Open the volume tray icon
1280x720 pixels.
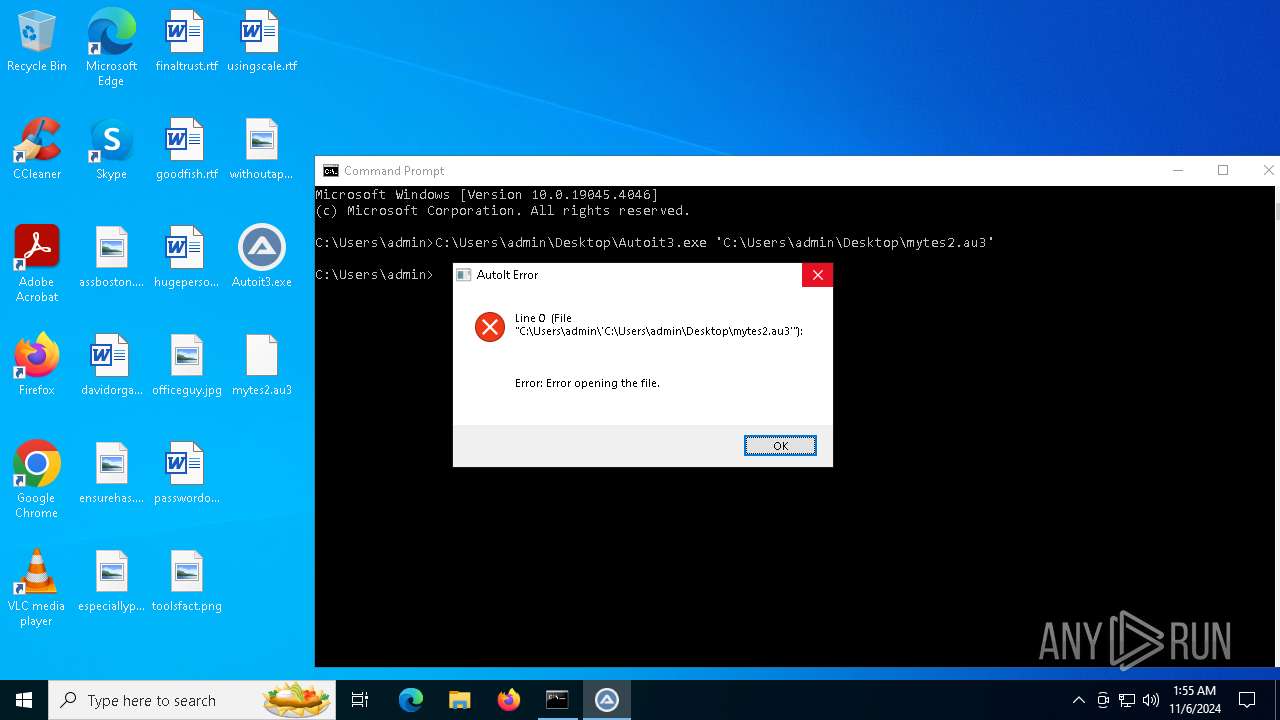[1151, 700]
